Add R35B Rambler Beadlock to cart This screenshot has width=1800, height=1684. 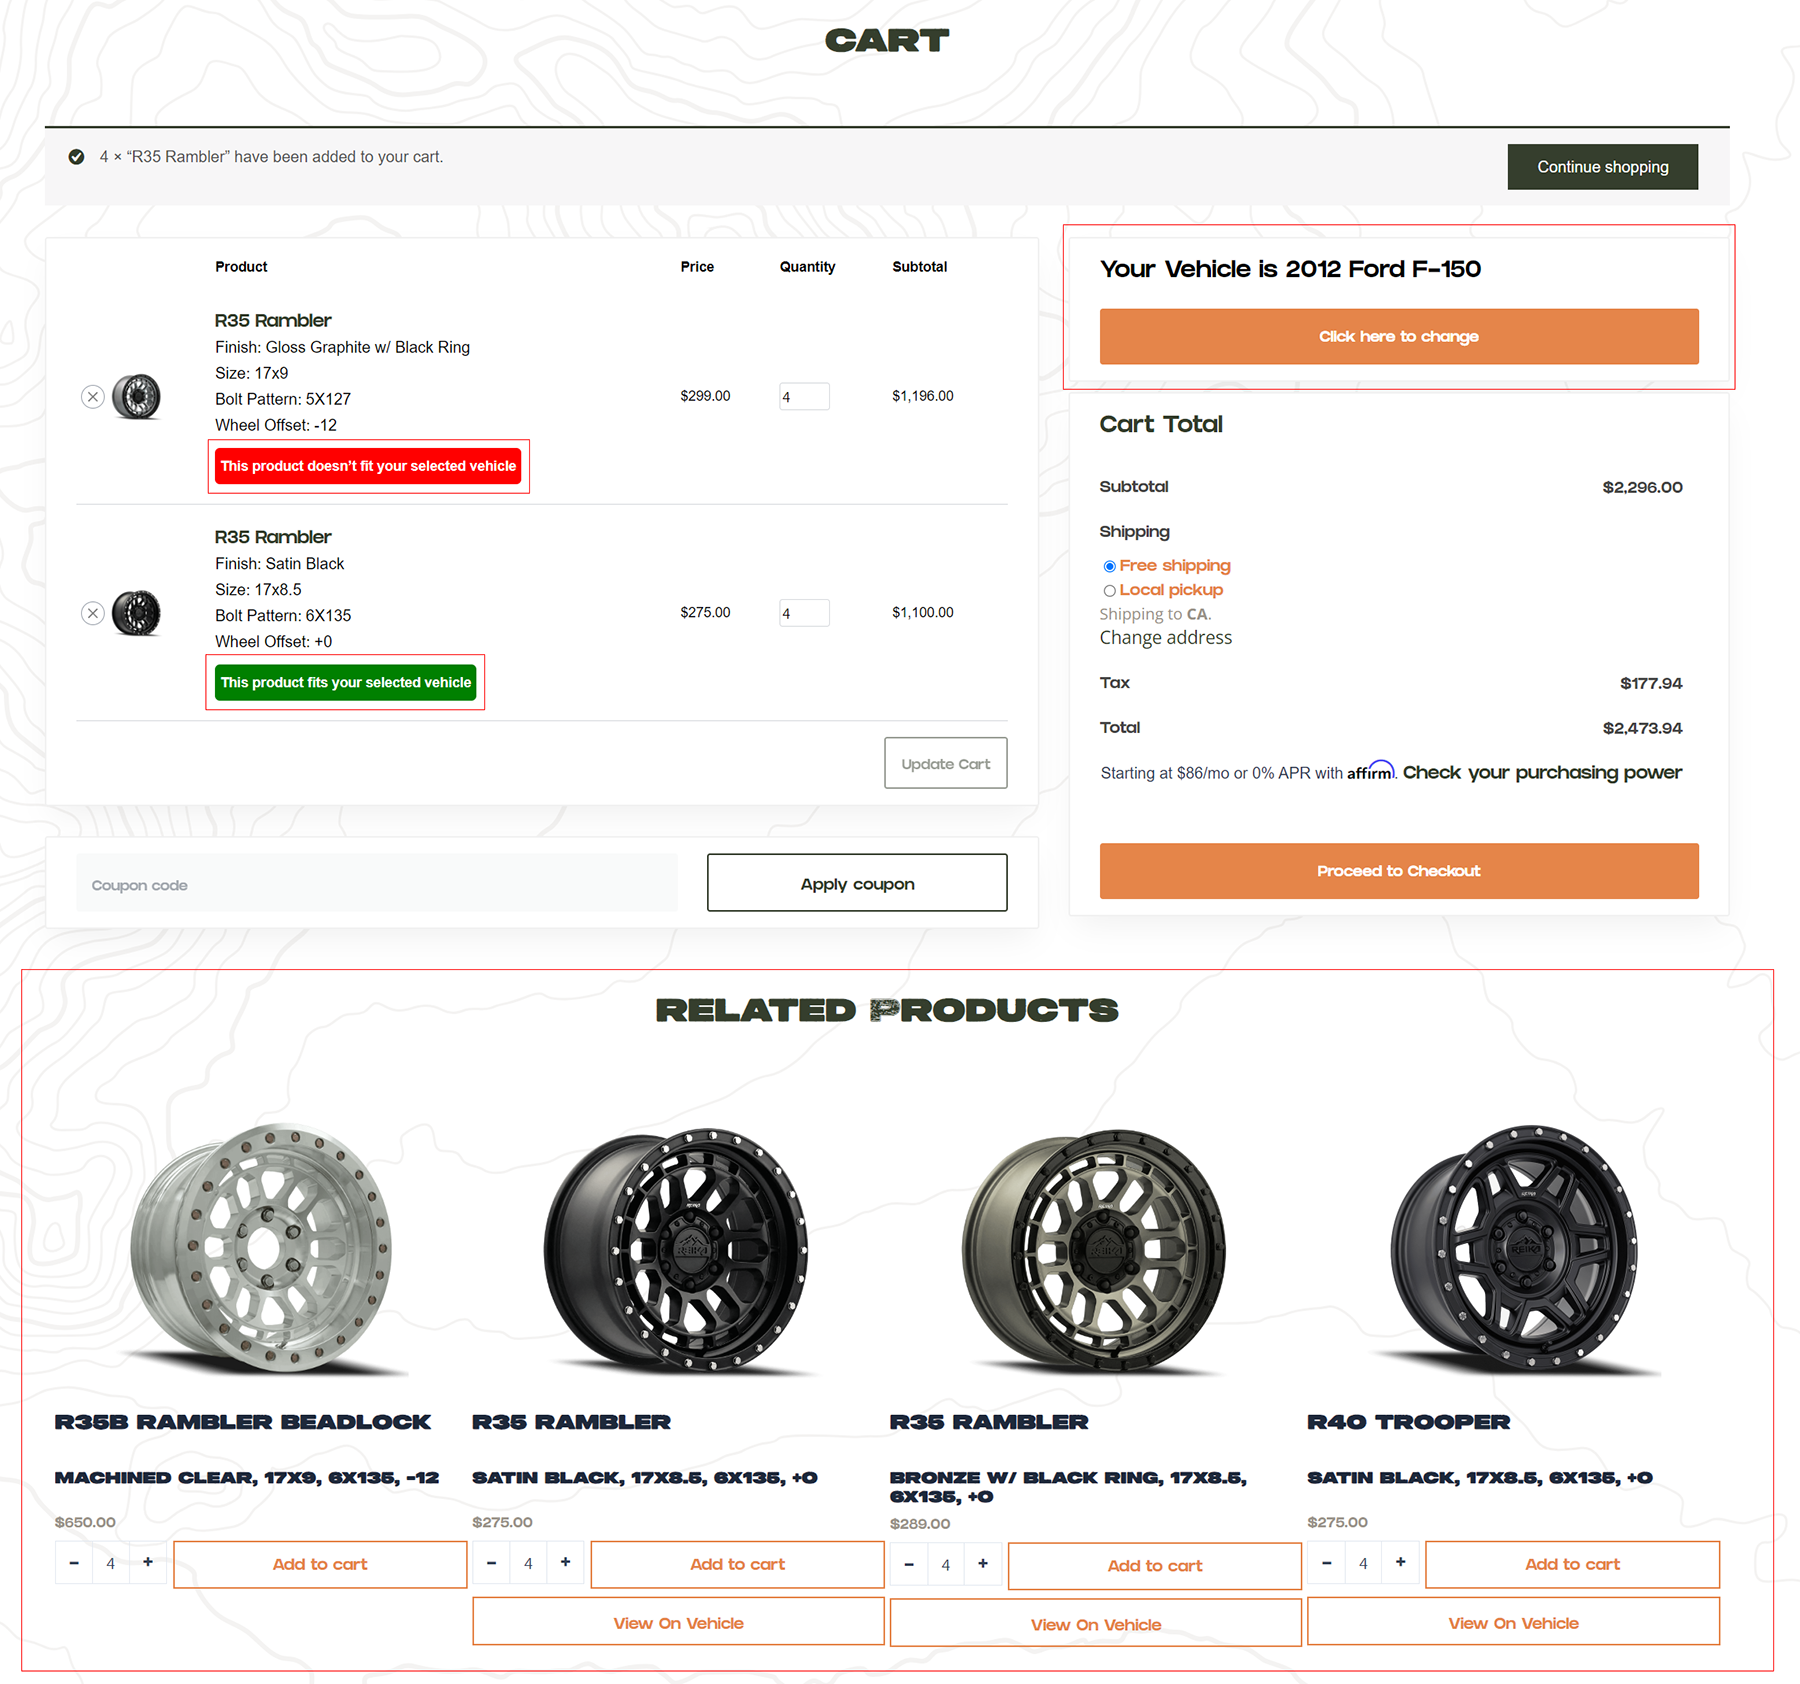pos(320,1564)
